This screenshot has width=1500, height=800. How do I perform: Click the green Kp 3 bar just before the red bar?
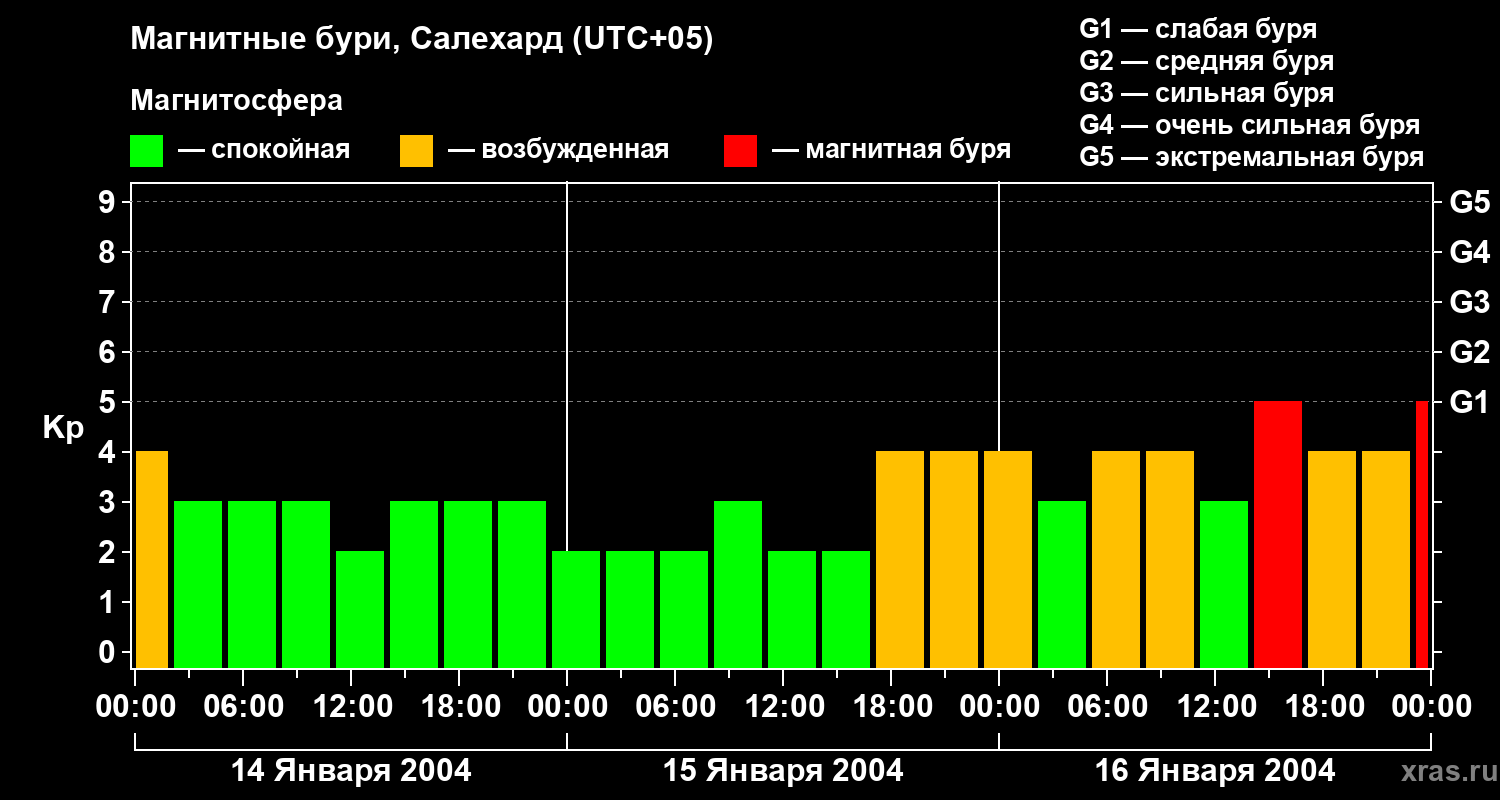1224,585
